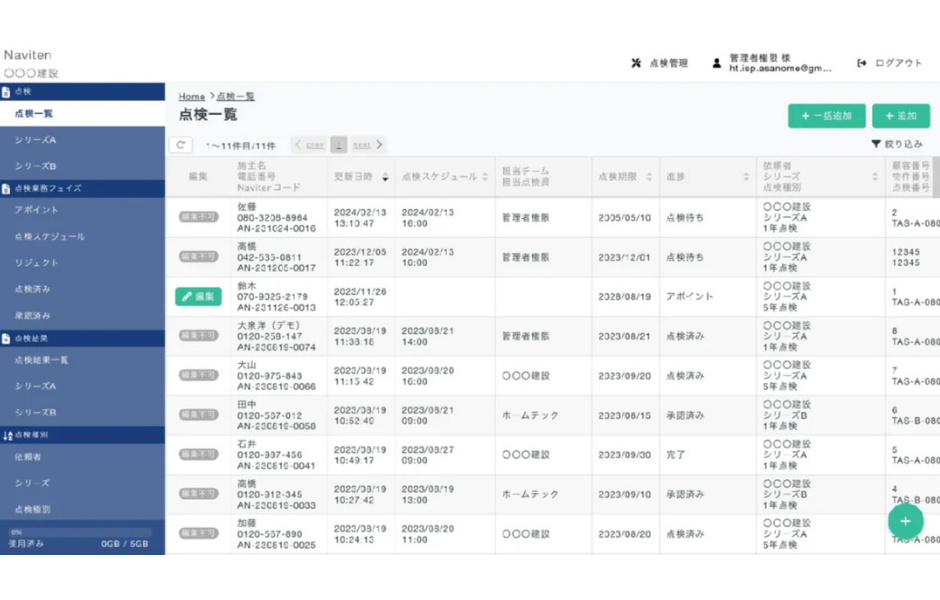Click the table vertical scrollbar
Screen dimensions: 940x600
(x=936, y=177)
